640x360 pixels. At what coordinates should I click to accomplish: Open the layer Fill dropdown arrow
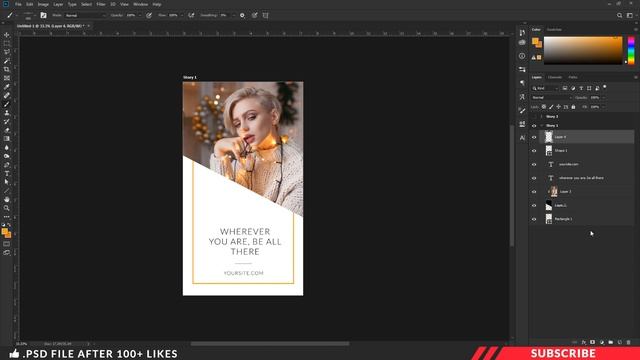pos(604,107)
